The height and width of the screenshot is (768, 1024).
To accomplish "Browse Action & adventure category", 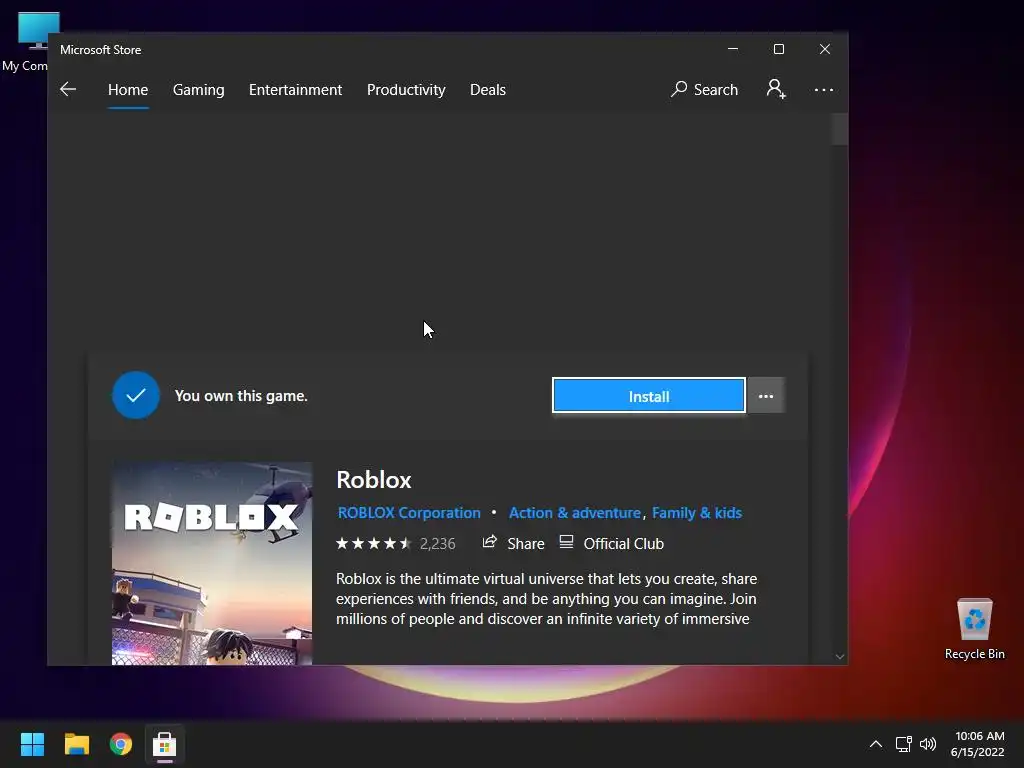I will point(575,513).
